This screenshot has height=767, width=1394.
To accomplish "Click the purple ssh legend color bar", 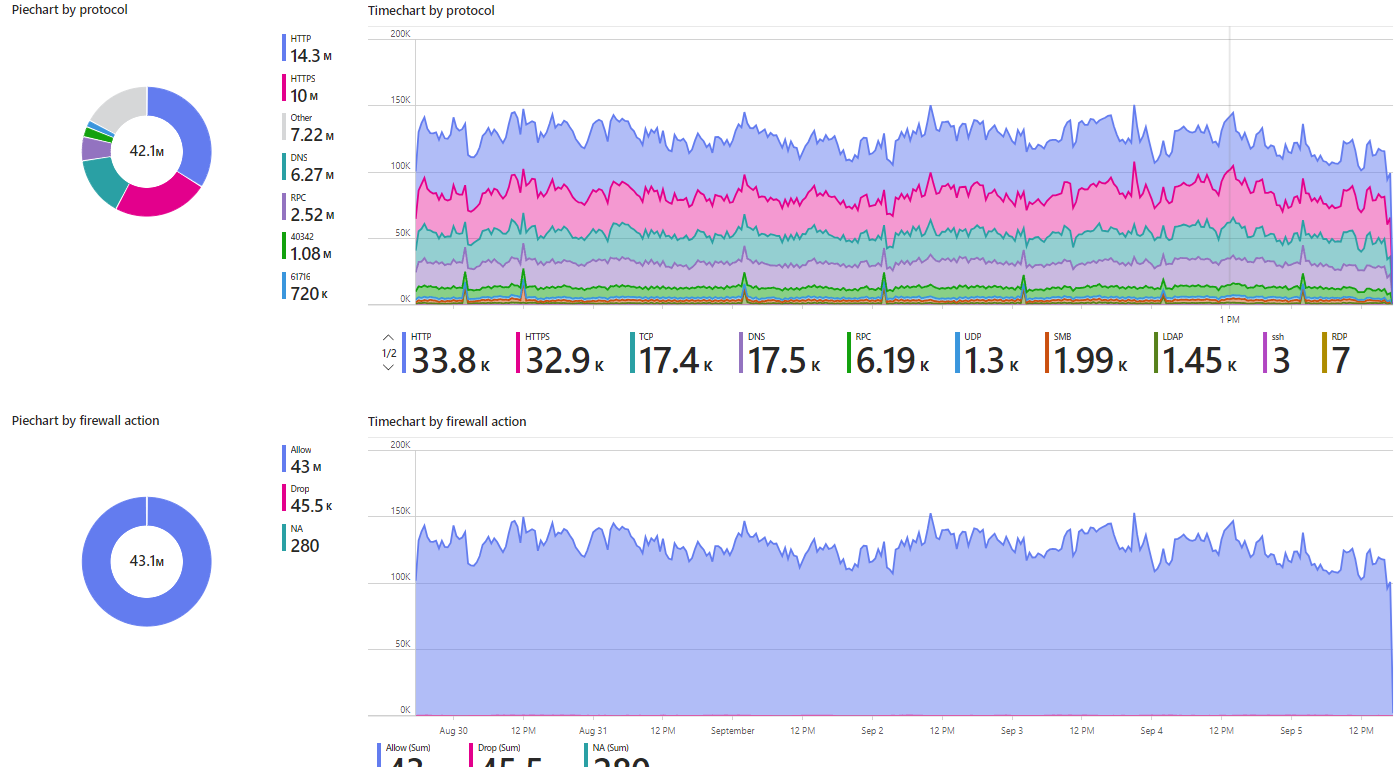I will pyautogui.click(x=1265, y=354).
